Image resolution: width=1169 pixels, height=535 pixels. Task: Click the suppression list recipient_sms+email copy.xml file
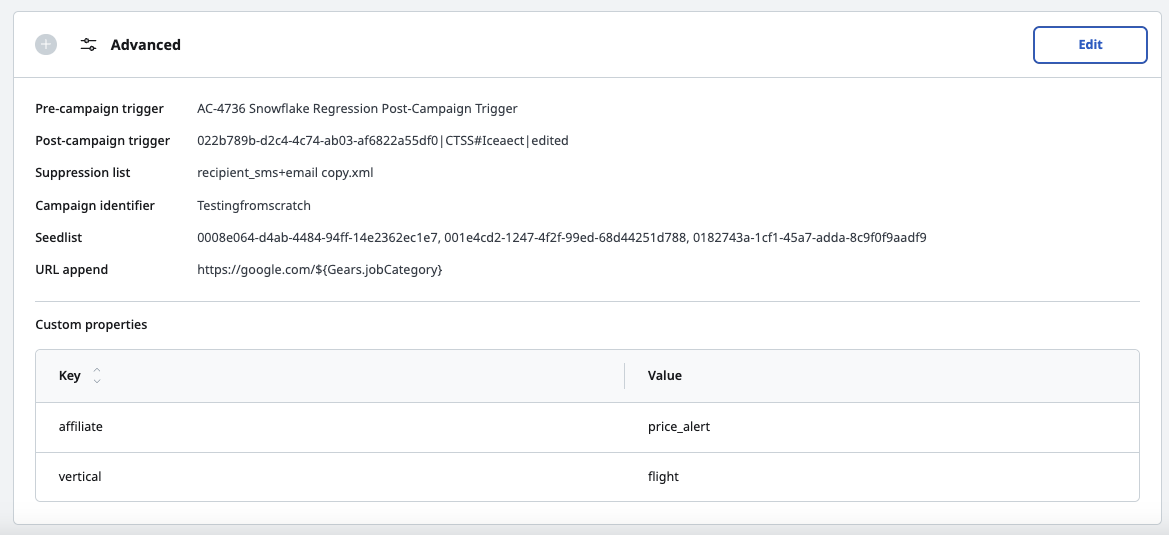point(285,173)
